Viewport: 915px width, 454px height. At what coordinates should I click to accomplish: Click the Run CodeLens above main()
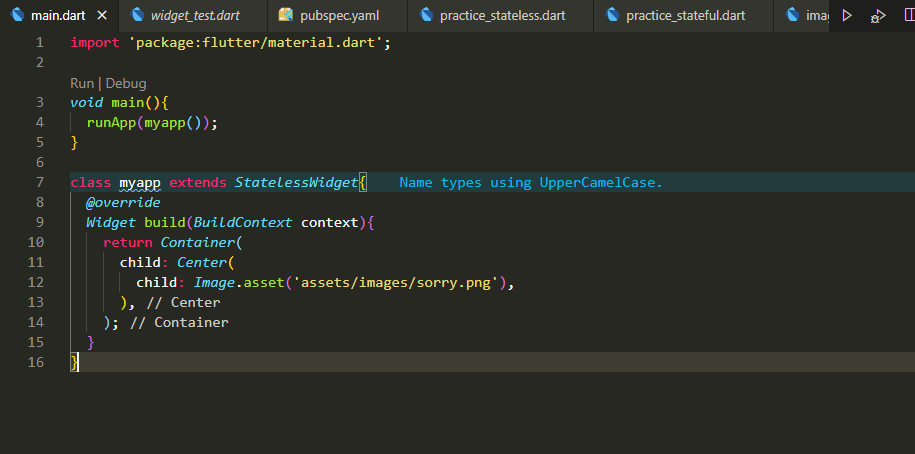click(x=82, y=83)
